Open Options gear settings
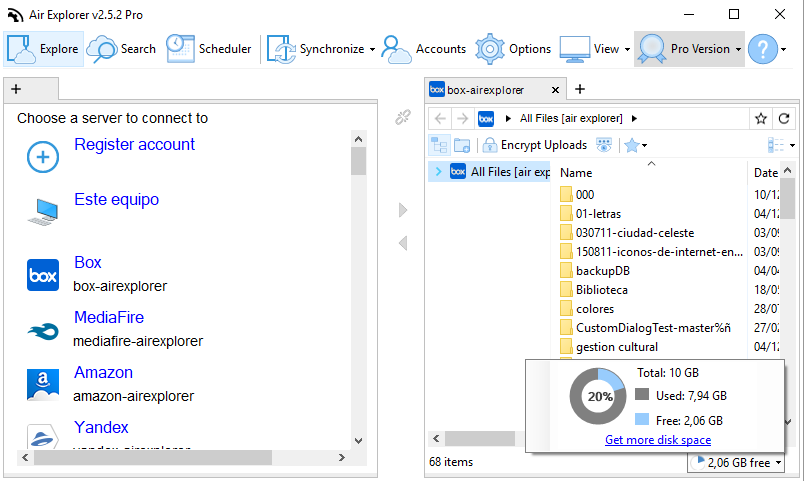804x481 pixels. point(513,49)
